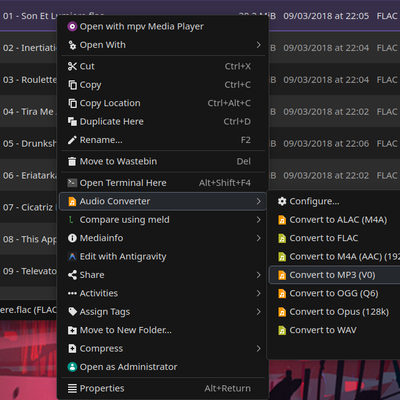Select file 04 - Tira Me row
Screen dimensions: 400x400
[x=29, y=111]
